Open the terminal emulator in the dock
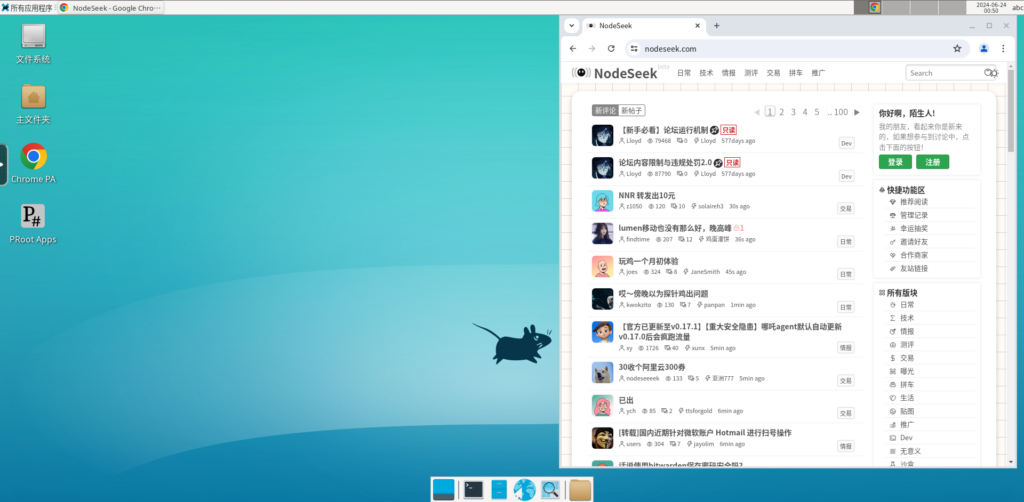The height and width of the screenshot is (502, 1024). [x=473, y=489]
